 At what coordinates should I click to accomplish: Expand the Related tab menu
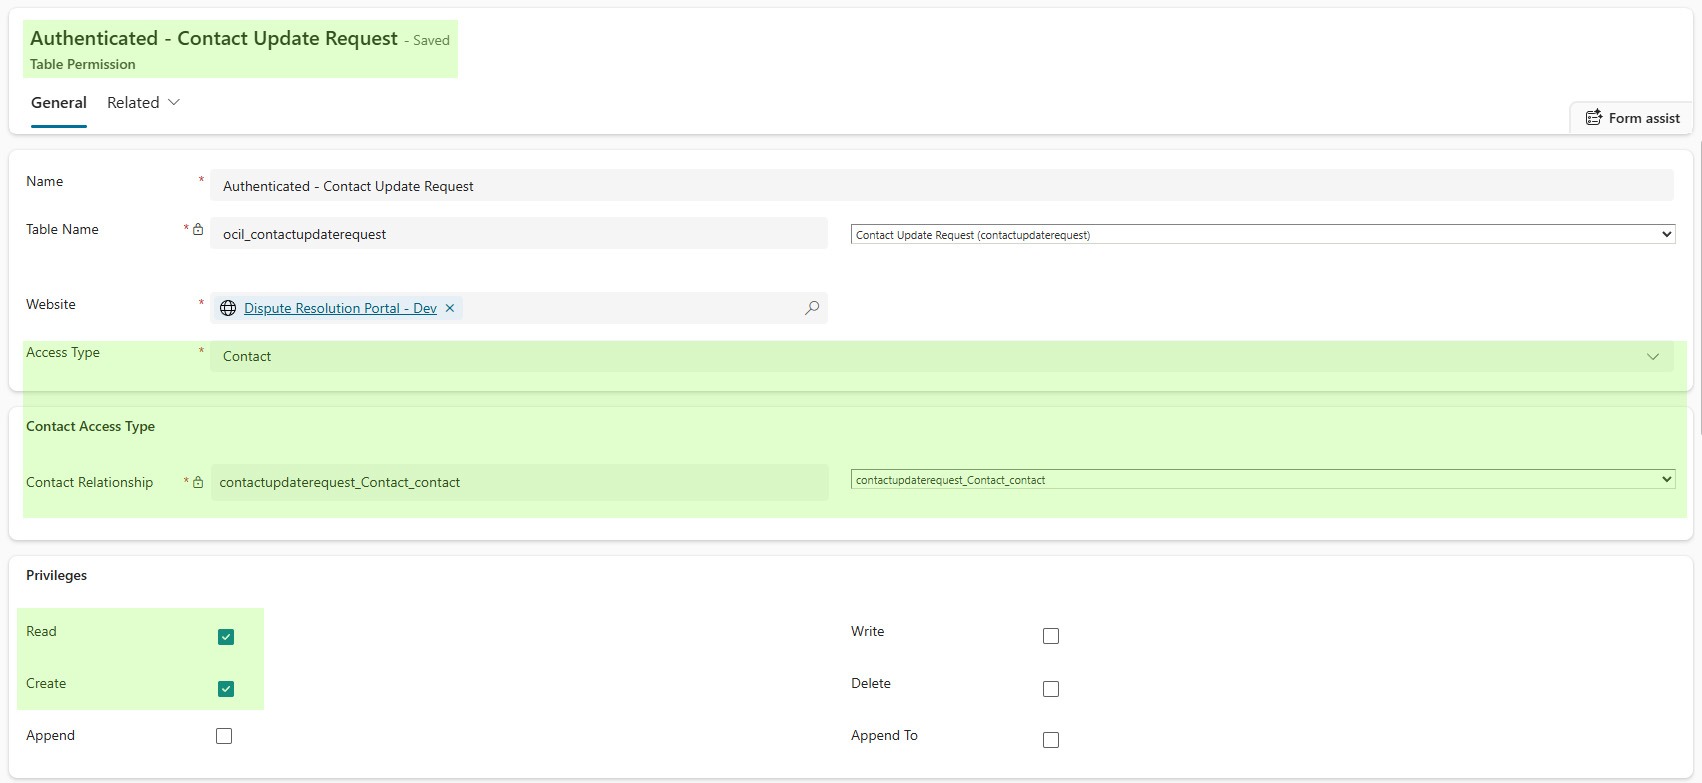click(x=143, y=103)
